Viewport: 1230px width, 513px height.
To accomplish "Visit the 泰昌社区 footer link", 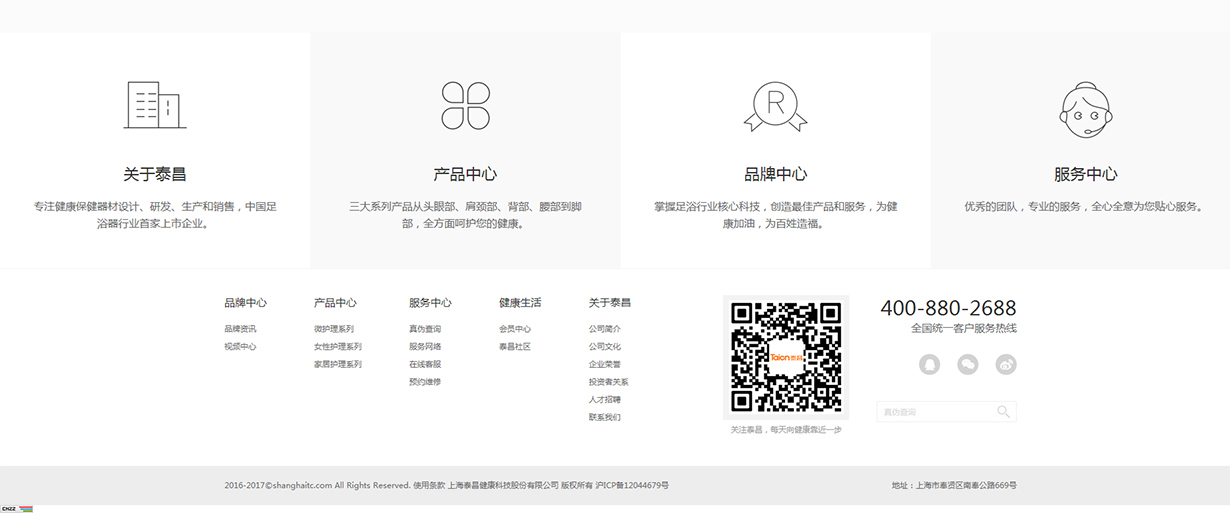I will pyautogui.click(x=515, y=347).
